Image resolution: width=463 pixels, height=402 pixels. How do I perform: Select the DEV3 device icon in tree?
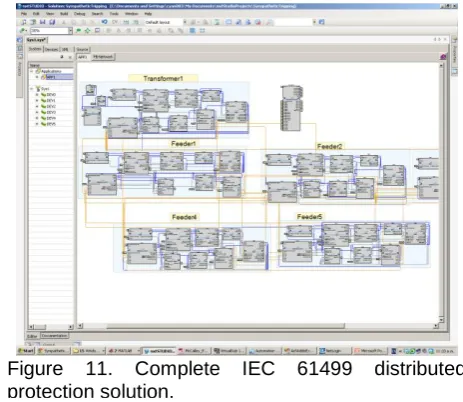[43, 112]
